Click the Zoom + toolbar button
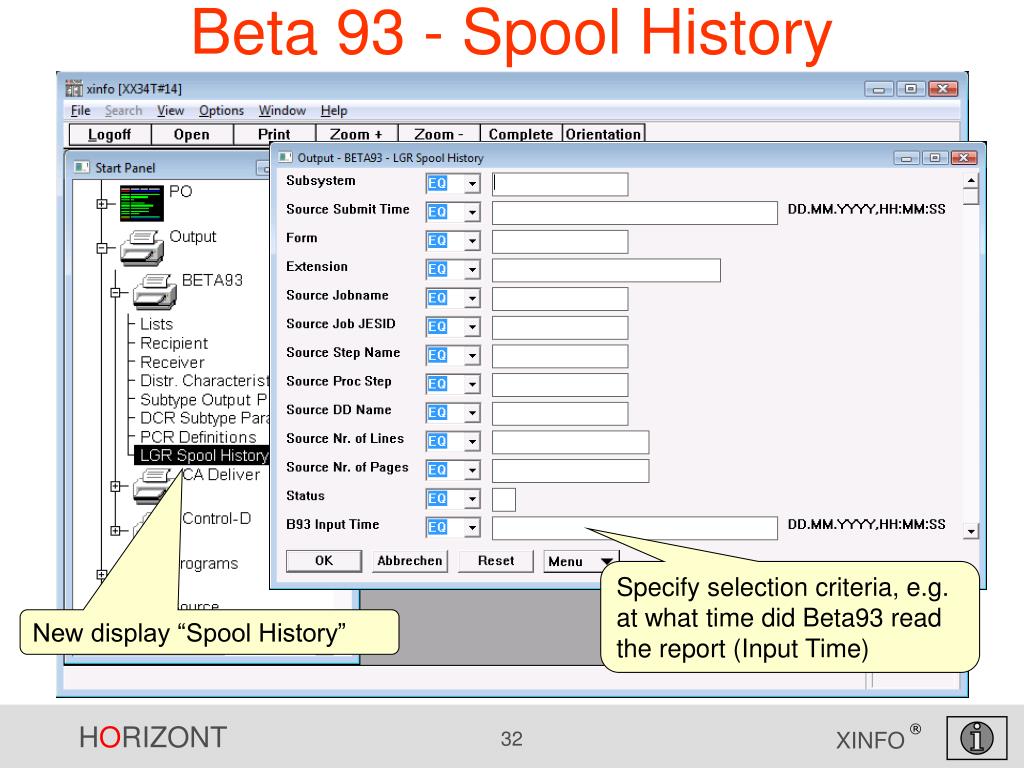 (357, 135)
